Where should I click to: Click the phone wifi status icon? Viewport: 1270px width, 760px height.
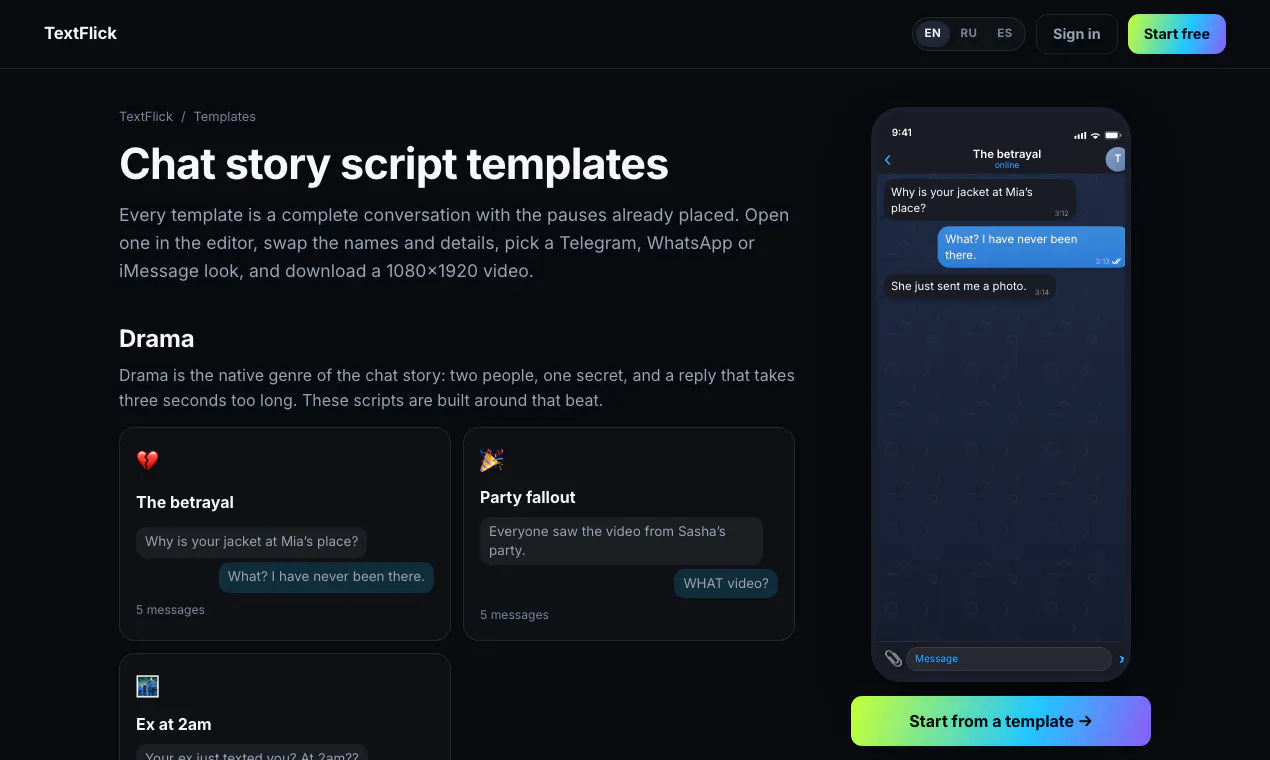(1095, 135)
